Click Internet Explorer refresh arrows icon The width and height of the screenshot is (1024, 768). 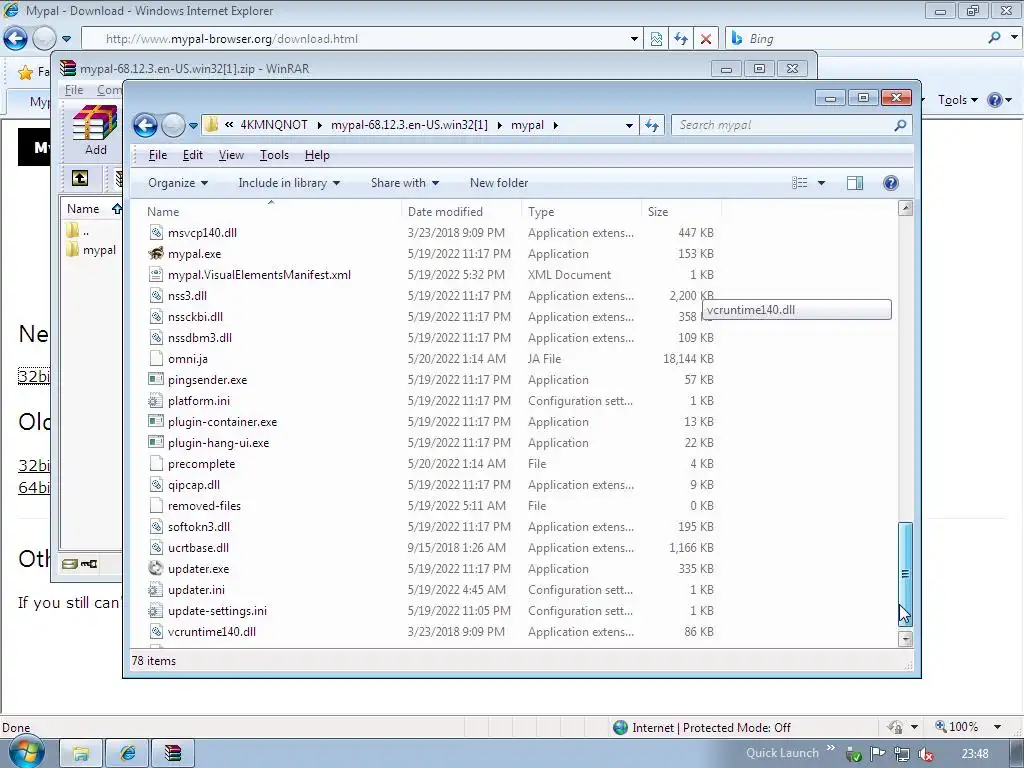coord(680,39)
